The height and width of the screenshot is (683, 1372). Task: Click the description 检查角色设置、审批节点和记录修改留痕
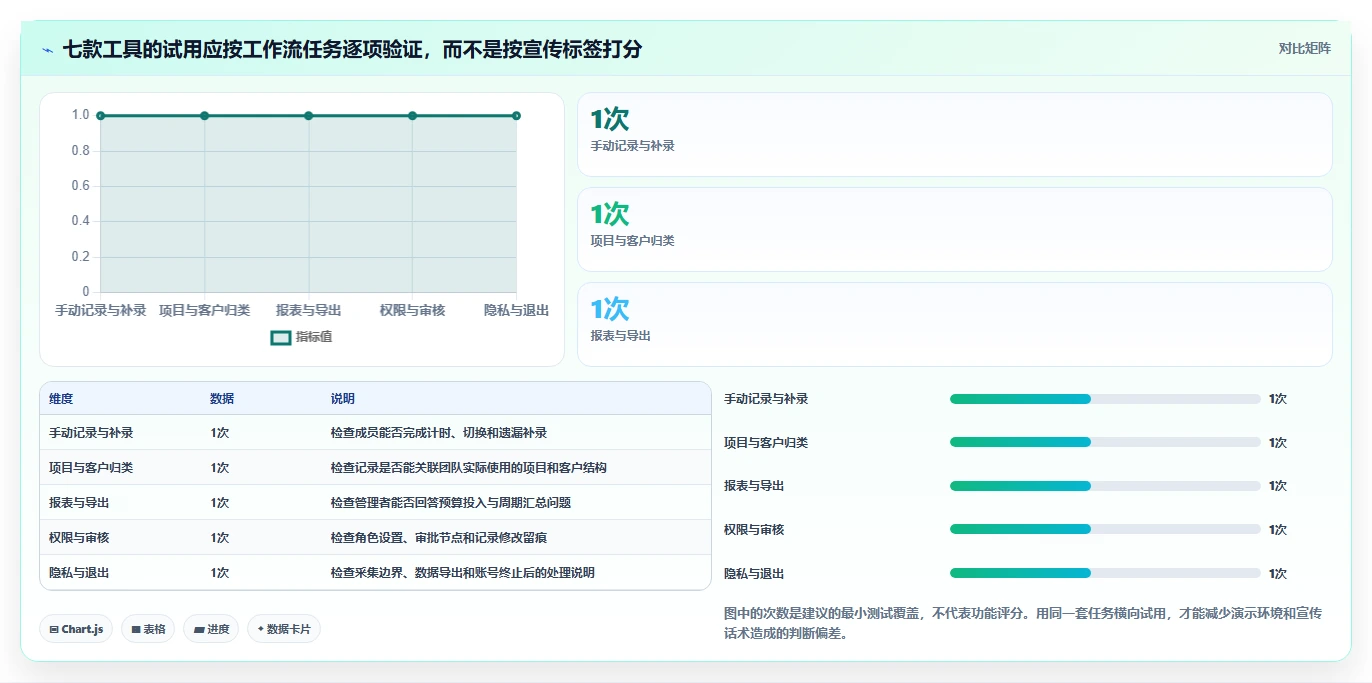point(439,538)
